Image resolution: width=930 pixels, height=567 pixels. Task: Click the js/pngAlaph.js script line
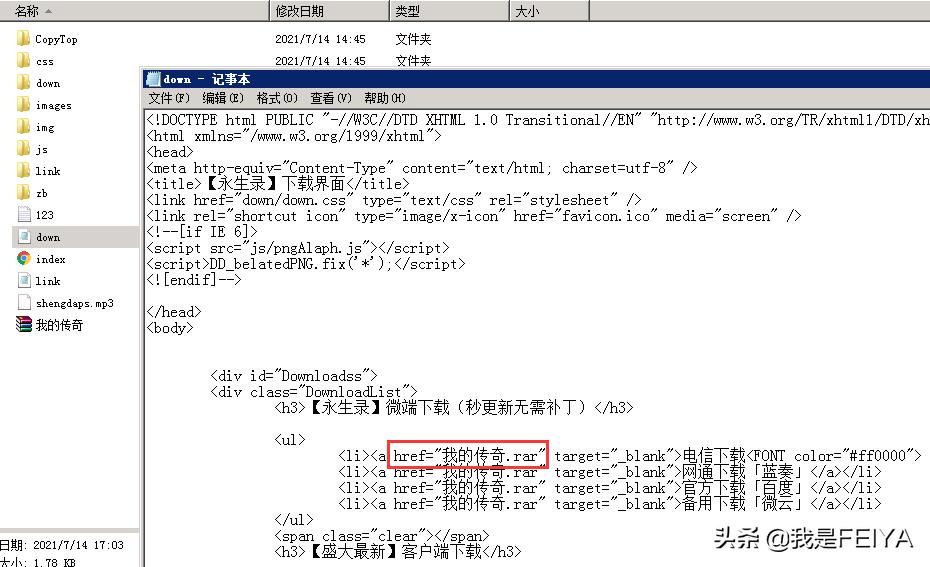(298, 248)
